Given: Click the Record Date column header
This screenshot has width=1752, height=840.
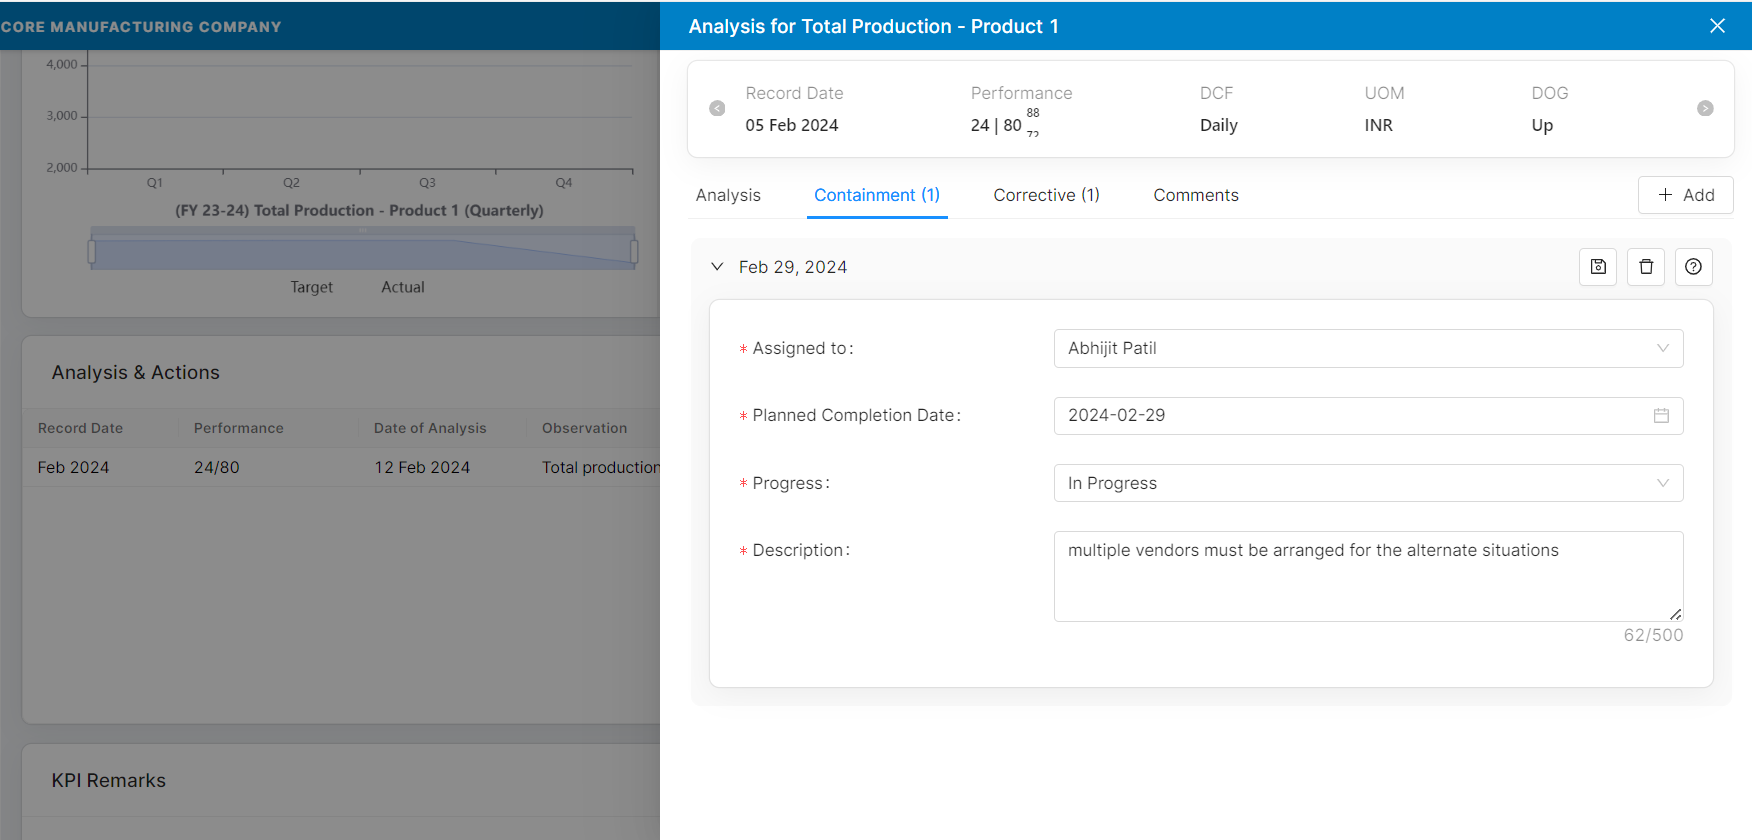Looking at the screenshot, I should point(80,428).
